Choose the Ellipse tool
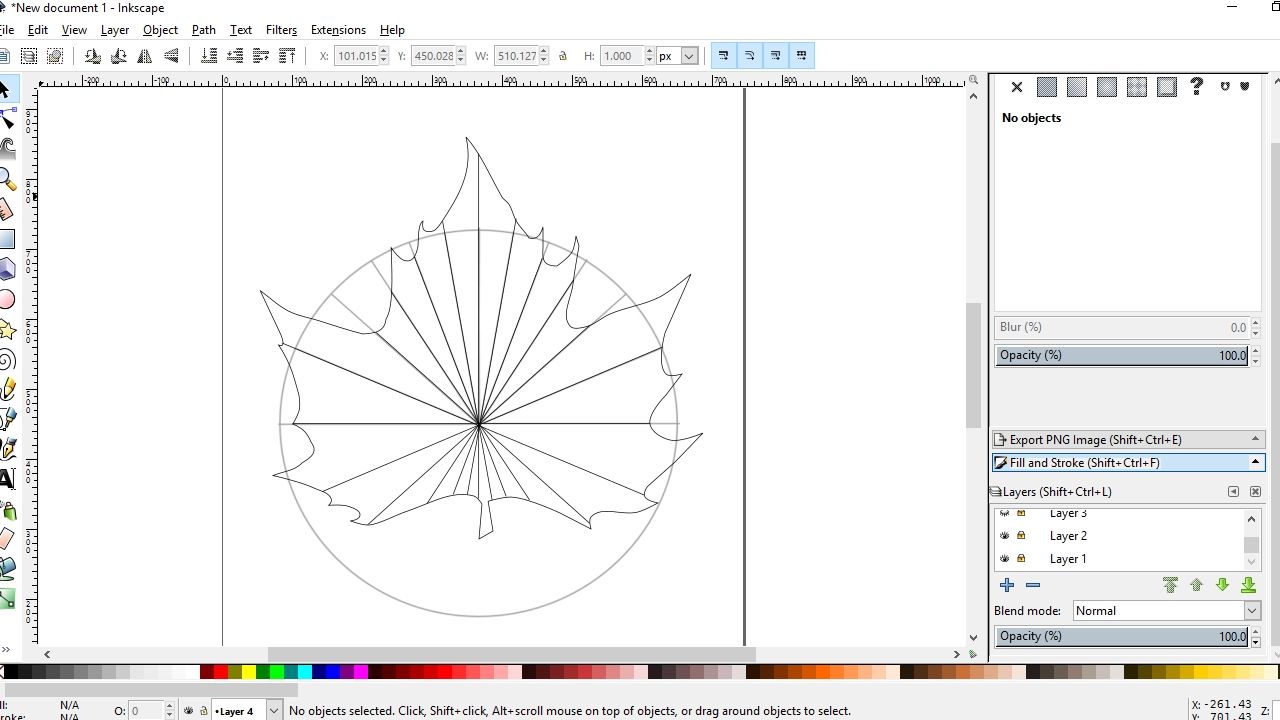1280x720 pixels. click(x=12, y=300)
